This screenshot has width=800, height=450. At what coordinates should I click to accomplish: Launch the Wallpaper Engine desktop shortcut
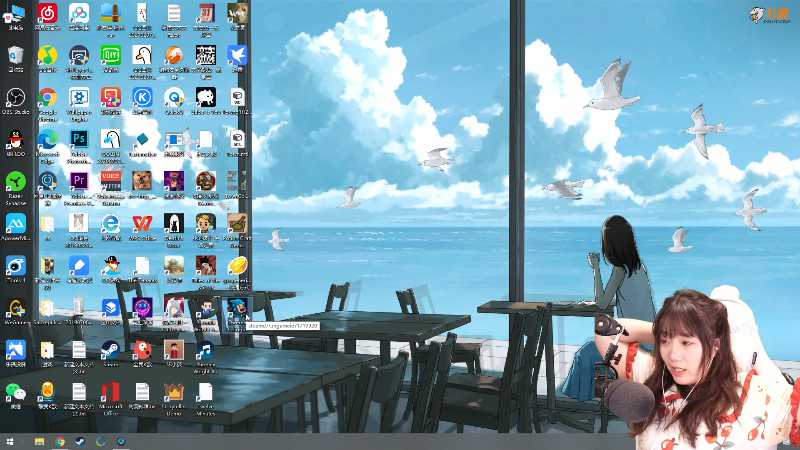point(79,97)
